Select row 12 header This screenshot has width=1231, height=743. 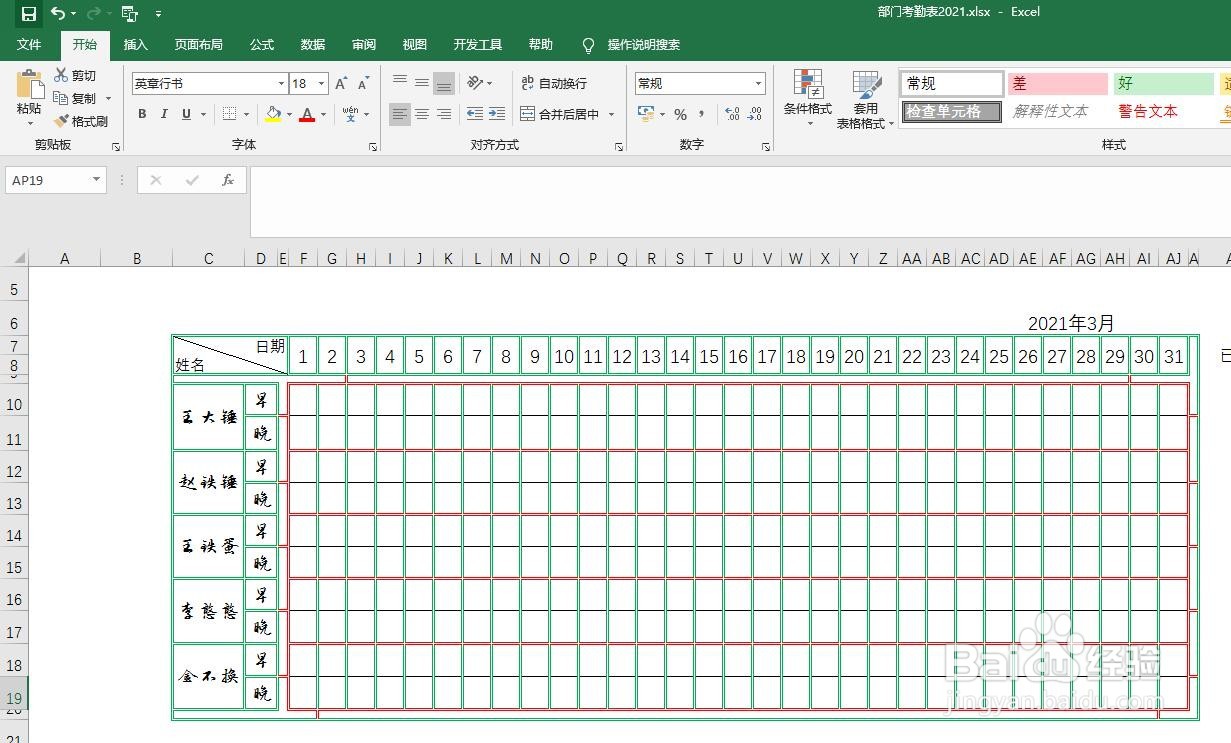14,471
